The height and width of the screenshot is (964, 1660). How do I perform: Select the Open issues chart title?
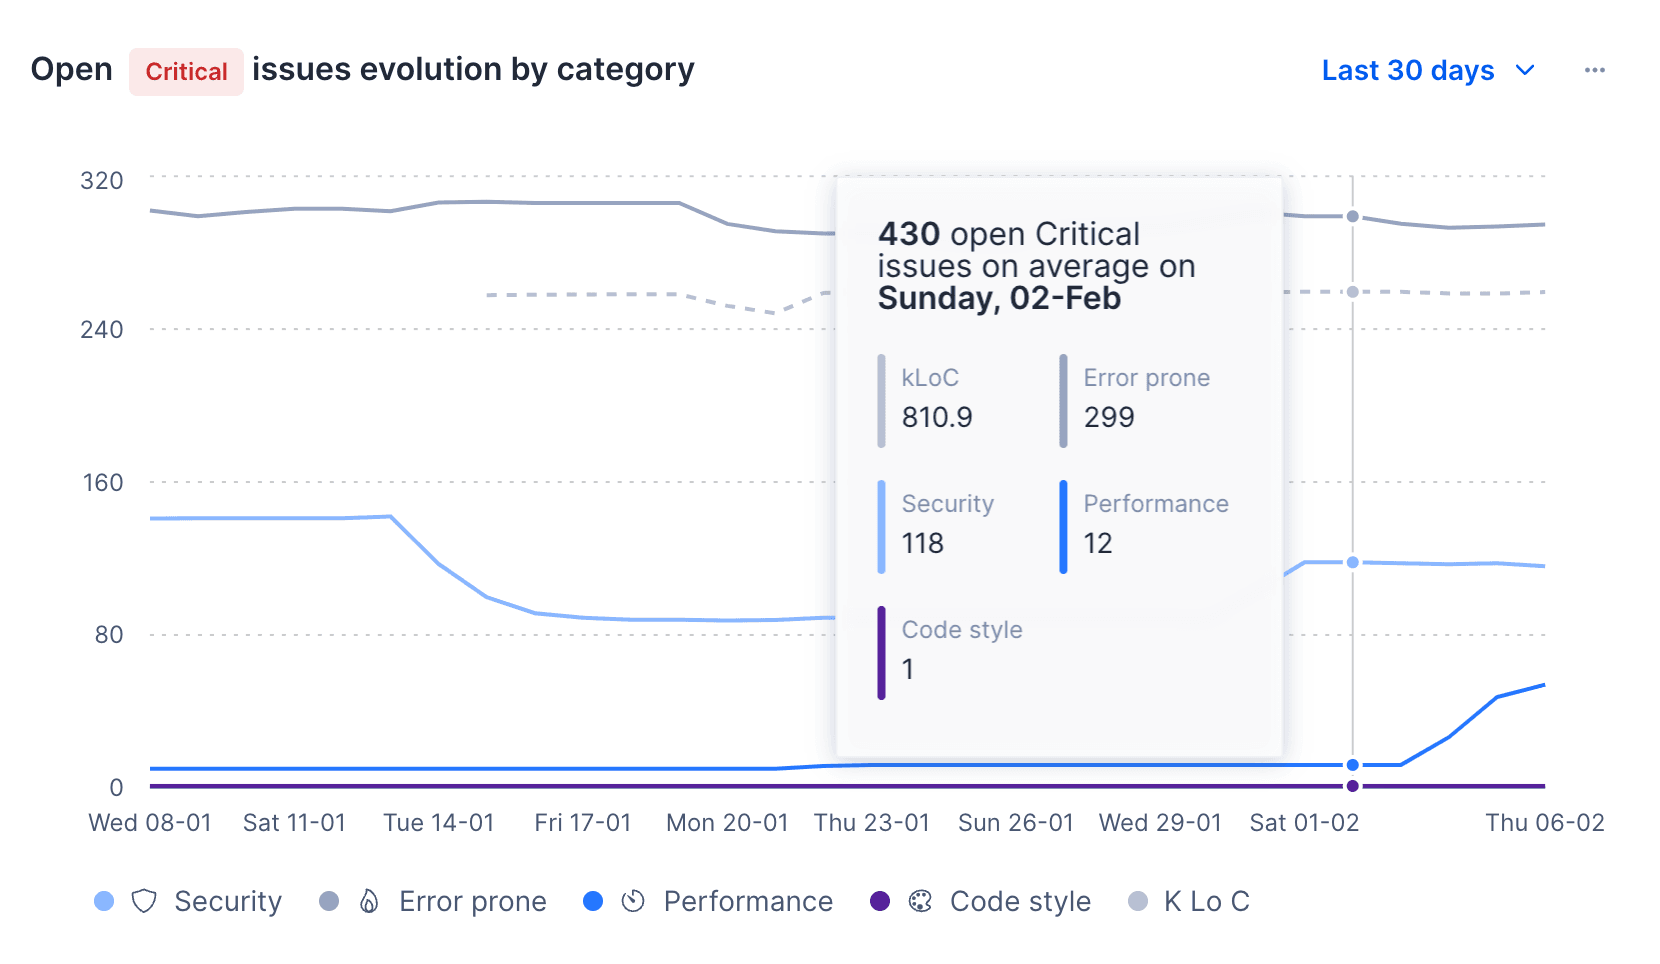pyautogui.click(x=71, y=69)
